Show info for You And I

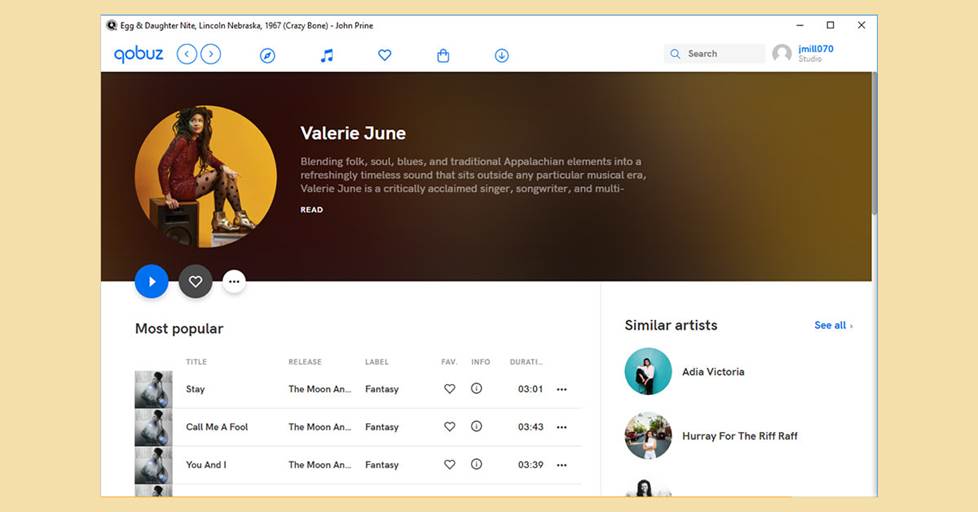click(477, 465)
